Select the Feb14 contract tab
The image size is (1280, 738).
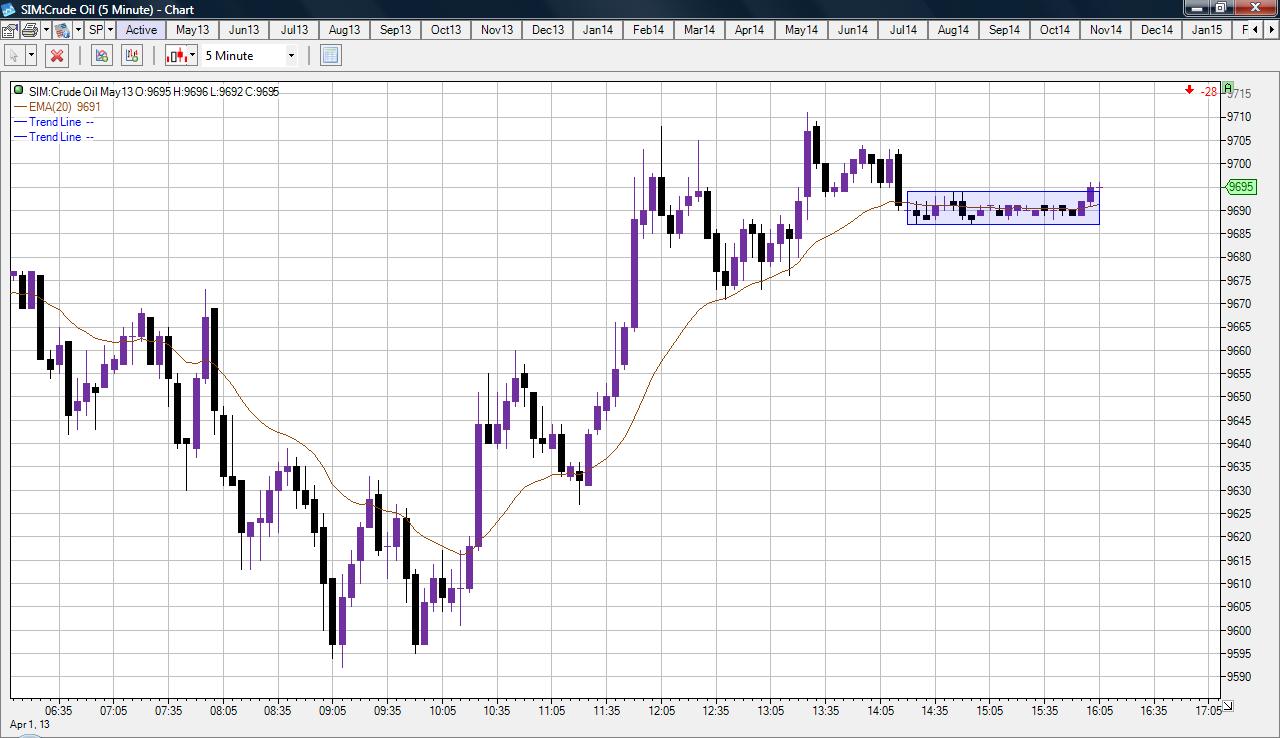(x=649, y=30)
